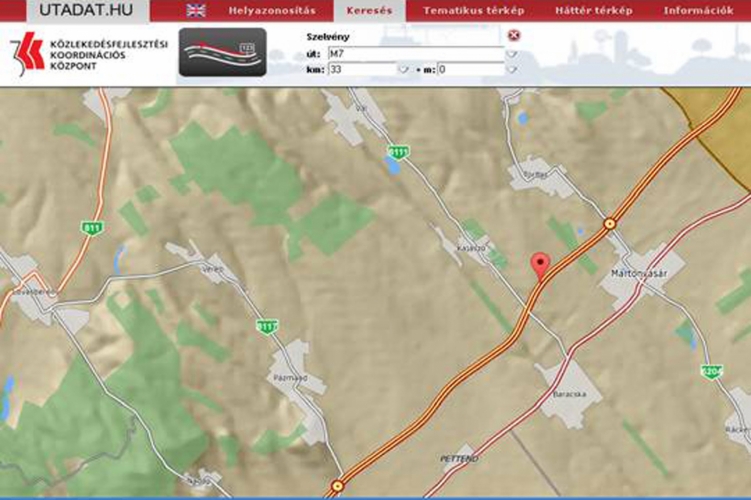Viewport: 751px width, 500px height.
Task: Click the 8111 road shield near Vál
Action: pos(399,152)
